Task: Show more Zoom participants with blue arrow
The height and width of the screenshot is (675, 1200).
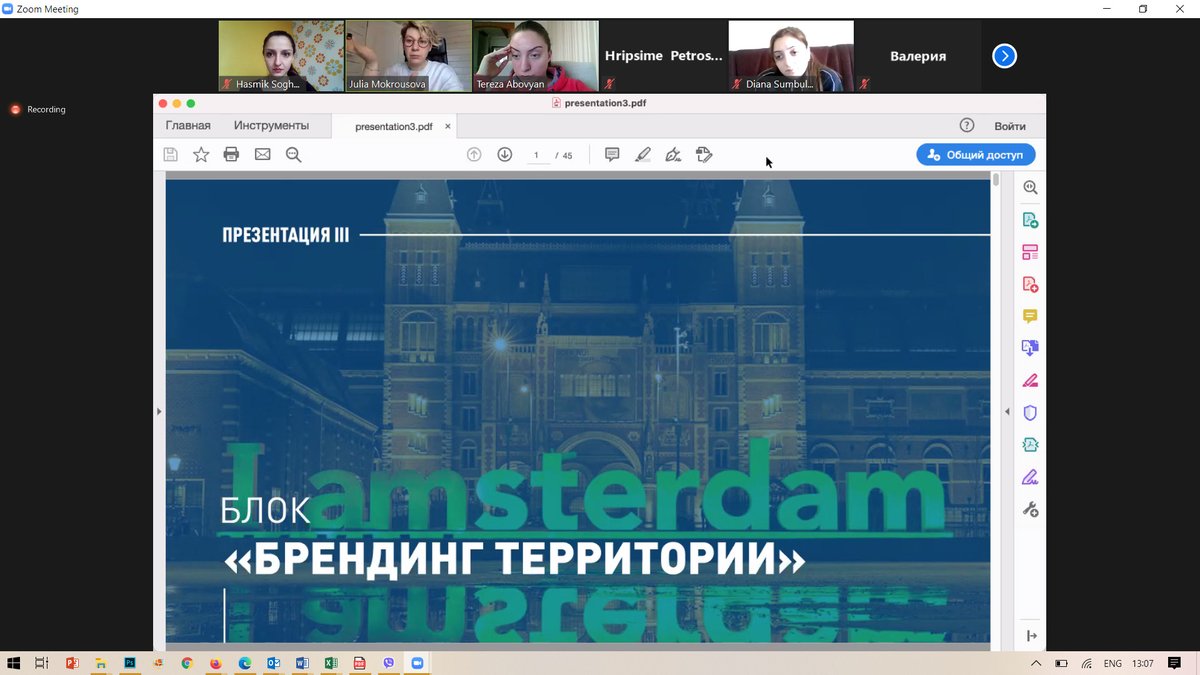Action: (x=1004, y=56)
